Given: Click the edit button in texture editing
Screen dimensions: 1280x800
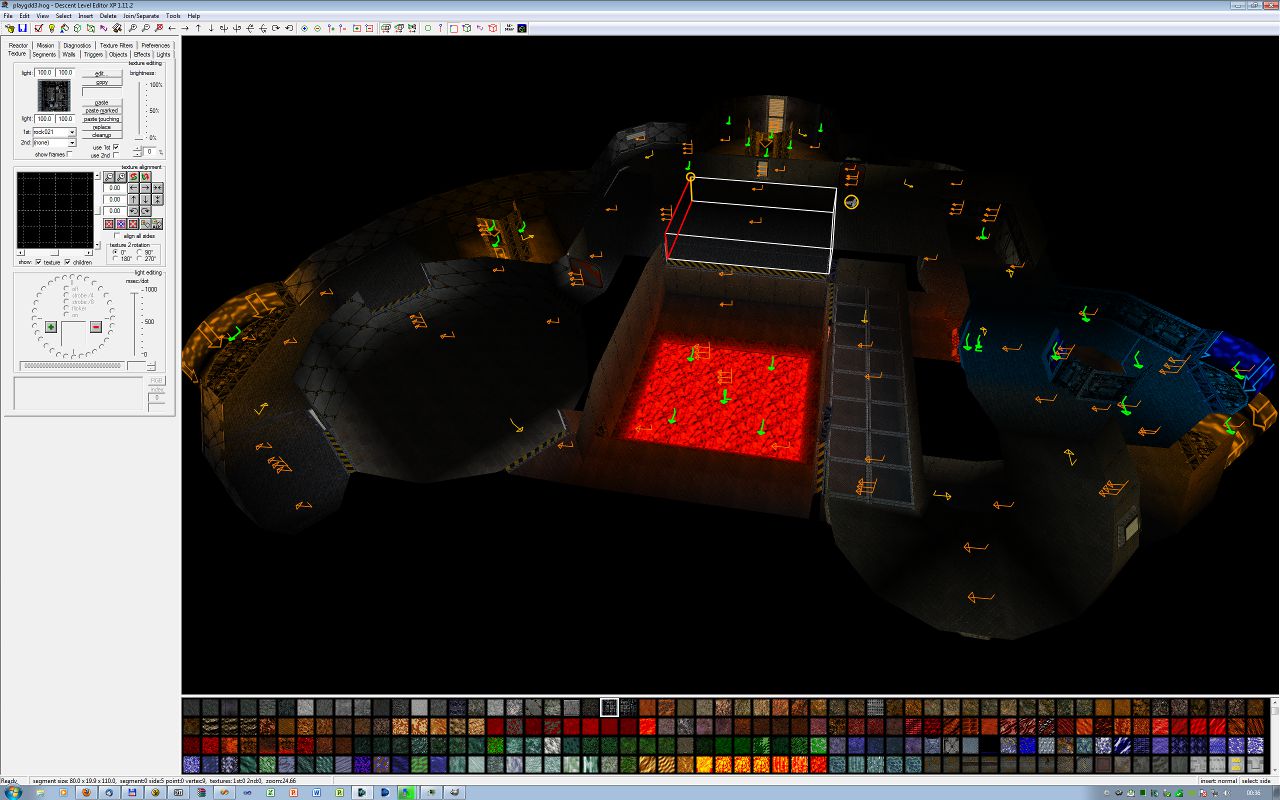Looking at the screenshot, I should pyautogui.click(x=100, y=73).
